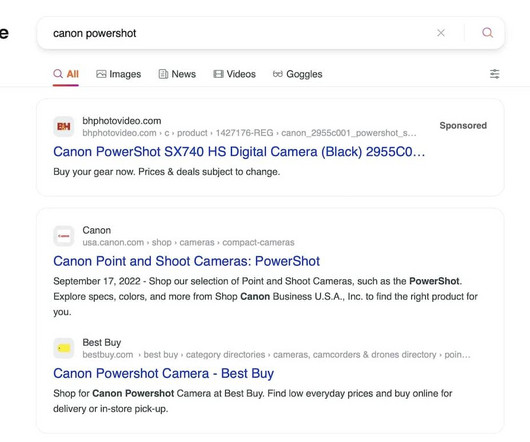Click the Best Buy site name
This screenshot has height=442, width=530.
(102, 342)
